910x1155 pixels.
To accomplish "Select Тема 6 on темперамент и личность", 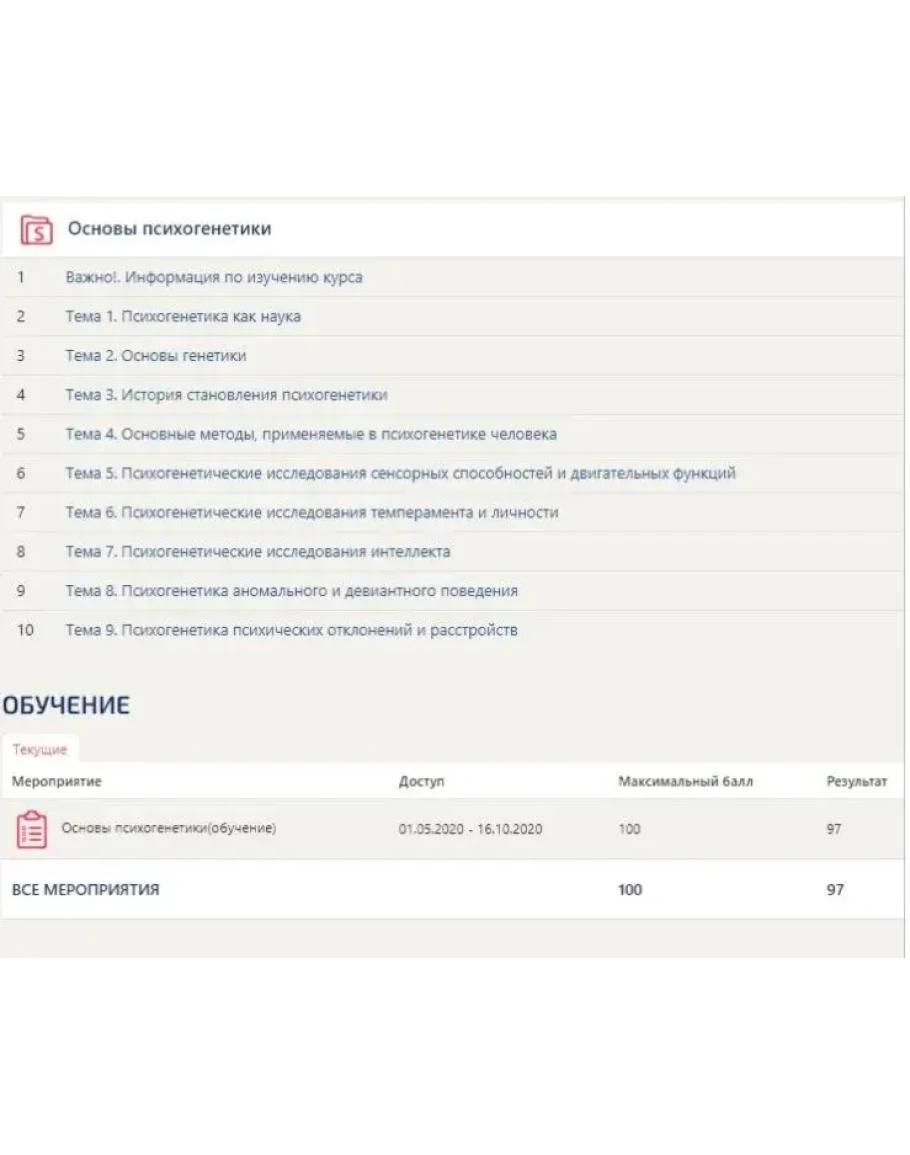I will click(x=312, y=512).
